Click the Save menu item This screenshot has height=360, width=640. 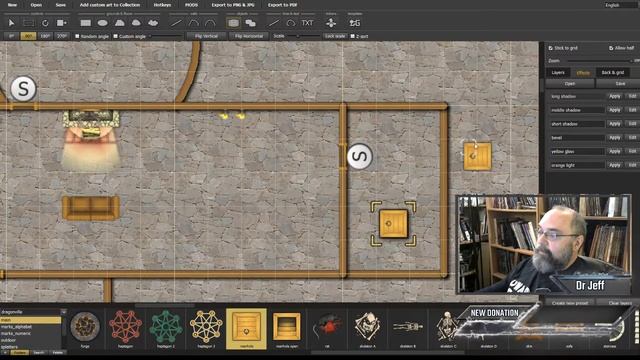(60, 5)
